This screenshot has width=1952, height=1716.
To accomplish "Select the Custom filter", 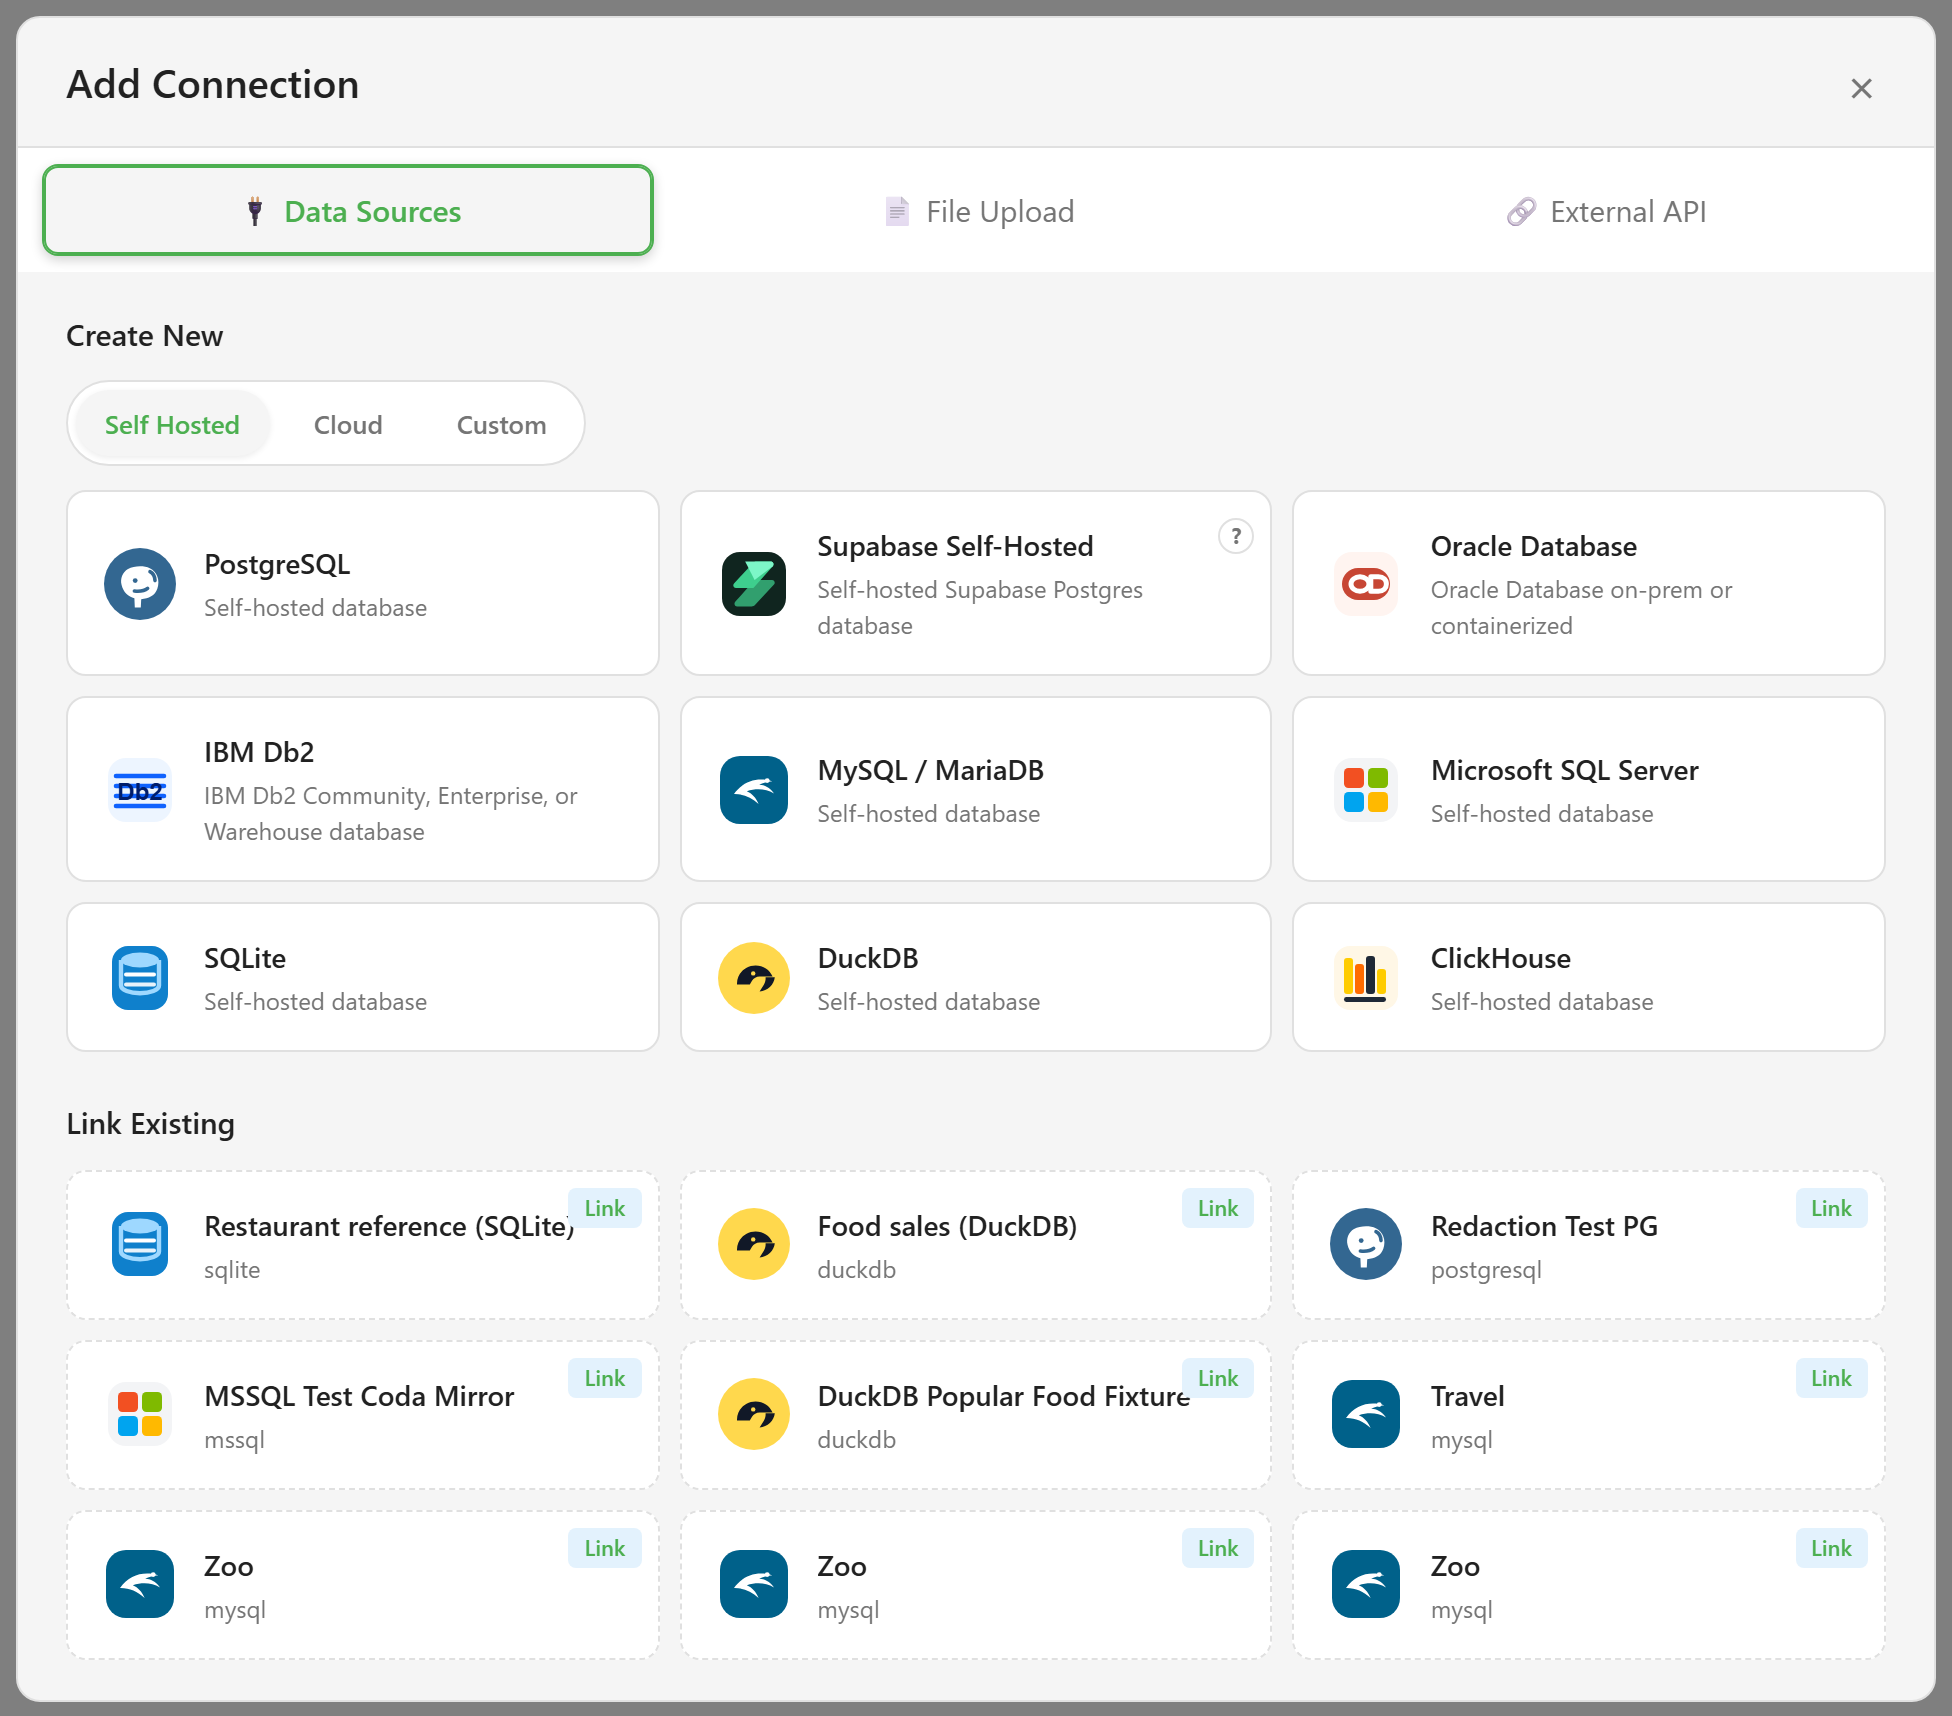I will point(501,425).
